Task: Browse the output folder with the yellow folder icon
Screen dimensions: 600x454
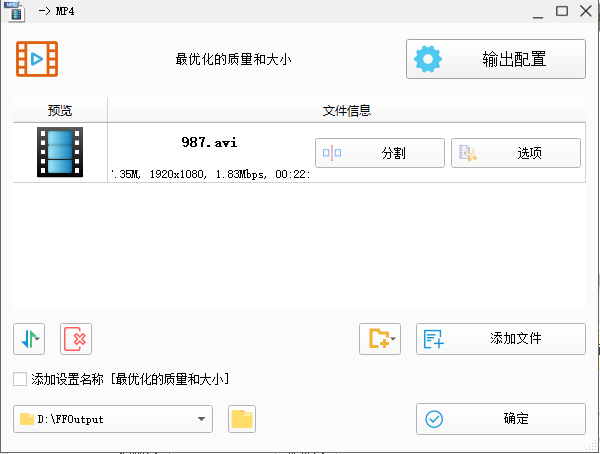Action: (242, 419)
